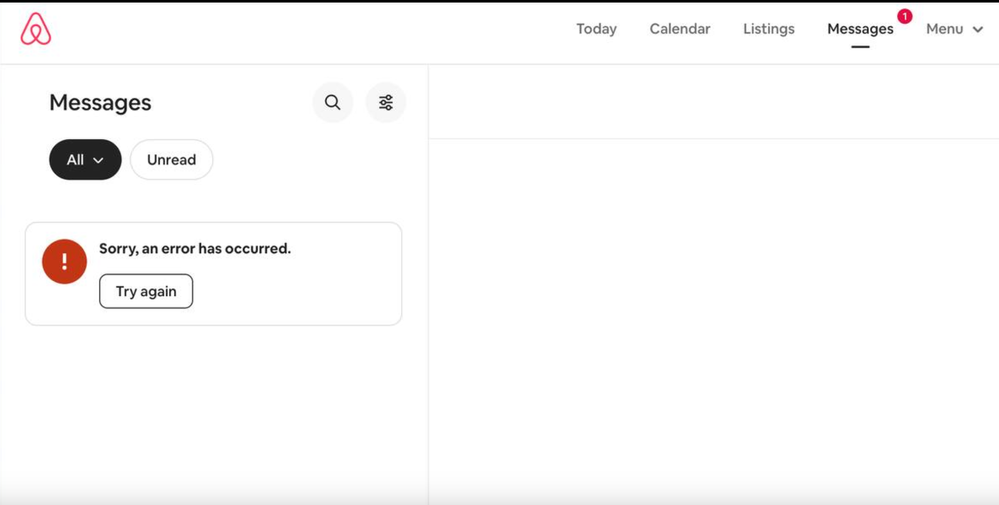Click the blank conversation header bar
This screenshot has height=505, width=999.
(713, 102)
